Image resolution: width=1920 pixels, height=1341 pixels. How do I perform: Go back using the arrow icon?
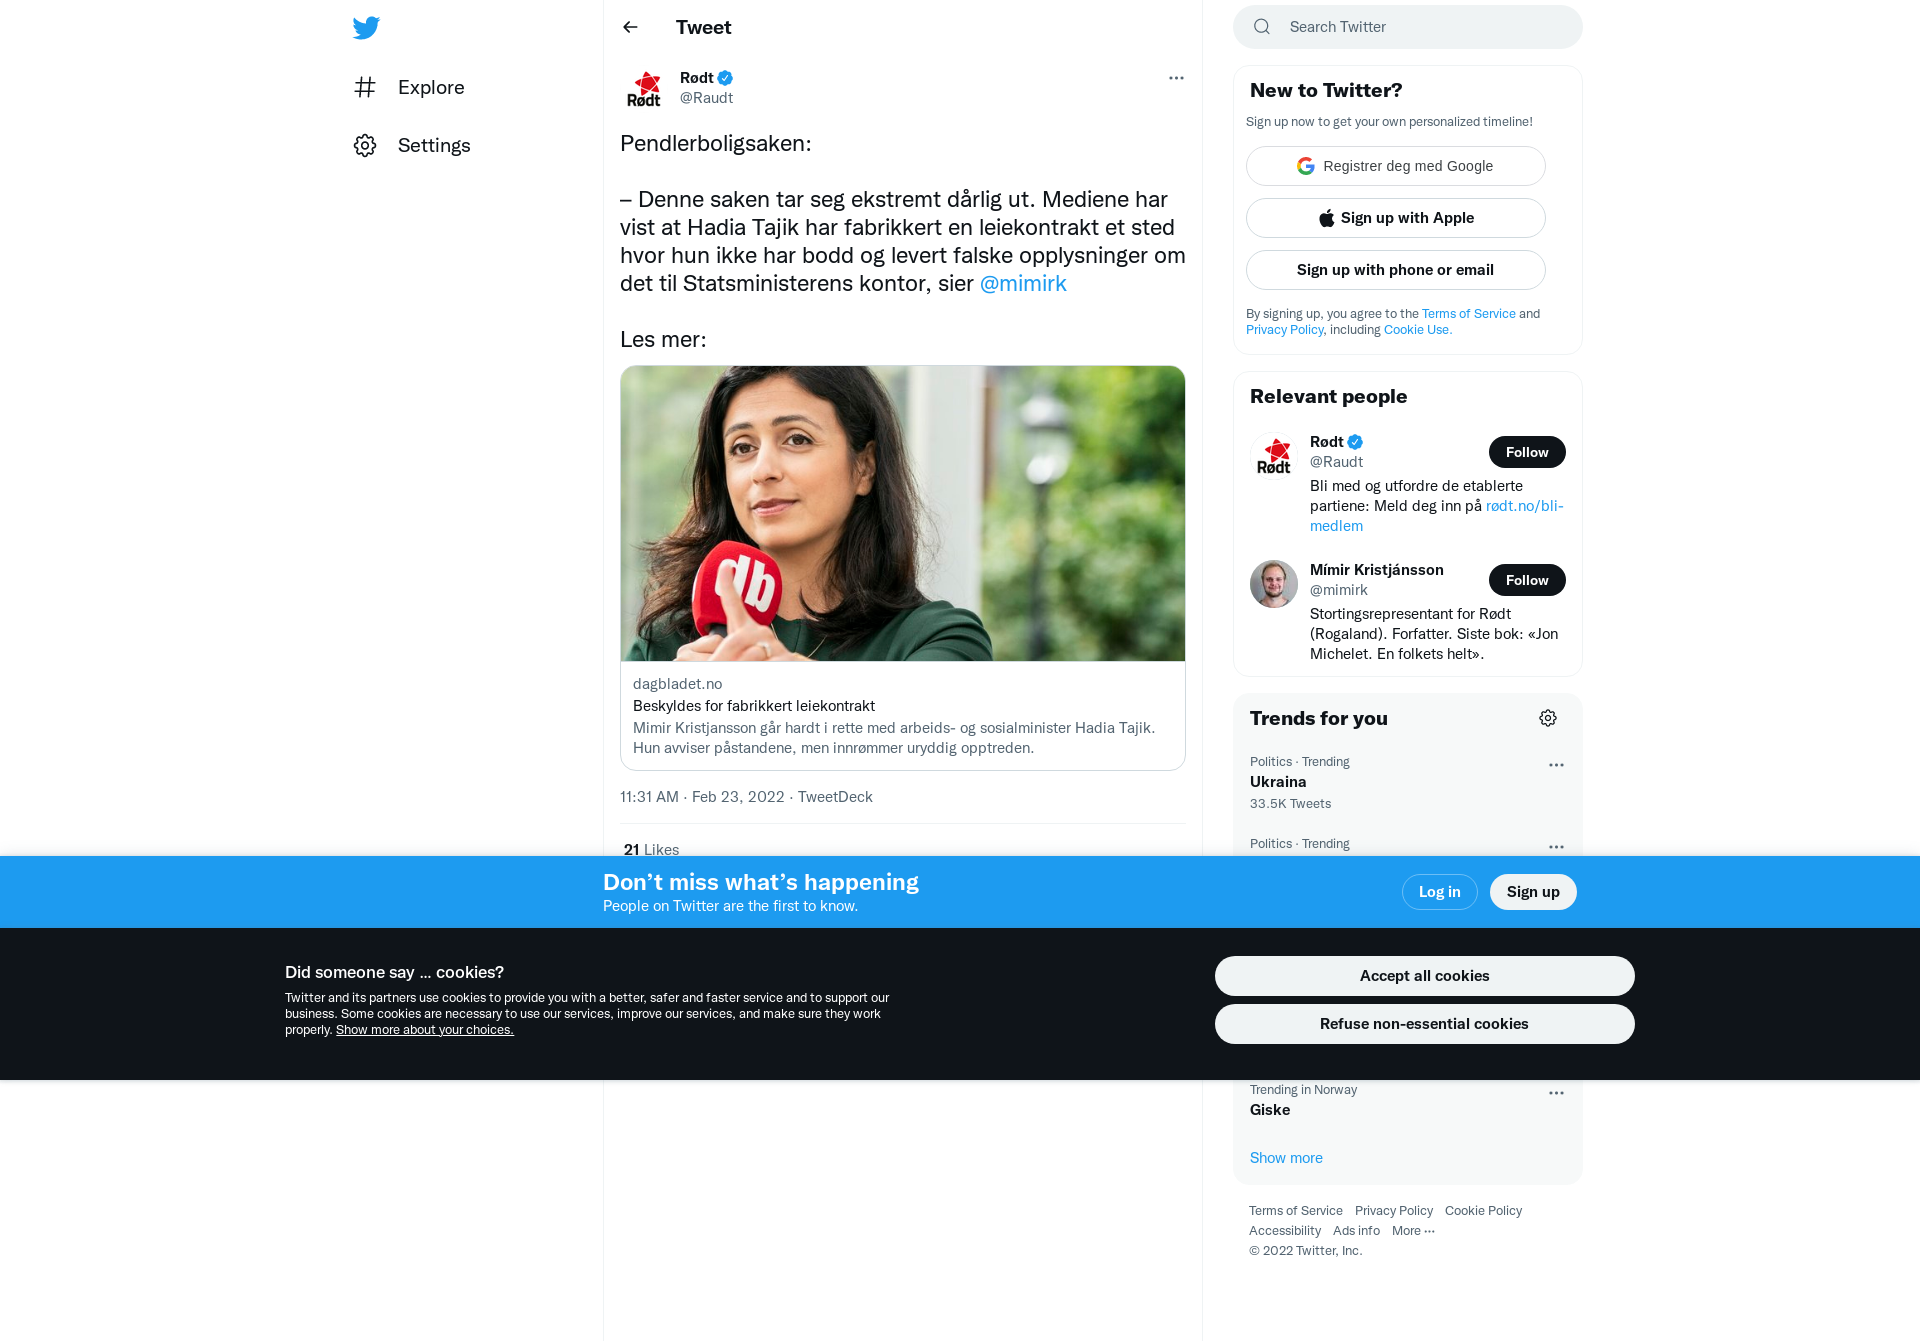pyautogui.click(x=630, y=27)
